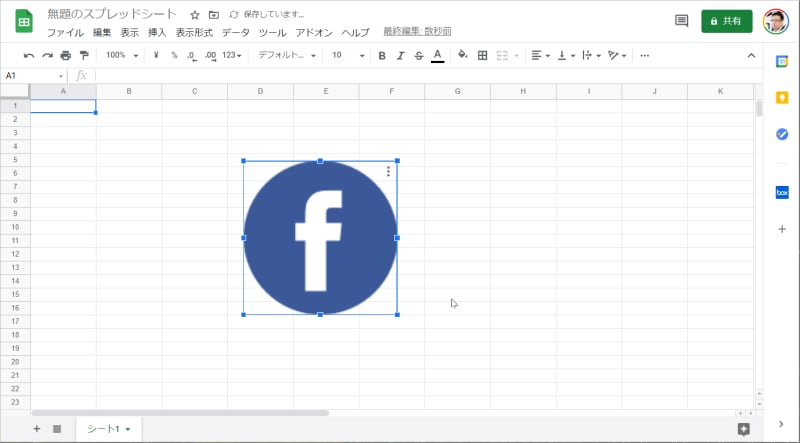The height and width of the screenshot is (443, 800).
Task: Open the ファイル menu
Action: (x=65, y=33)
